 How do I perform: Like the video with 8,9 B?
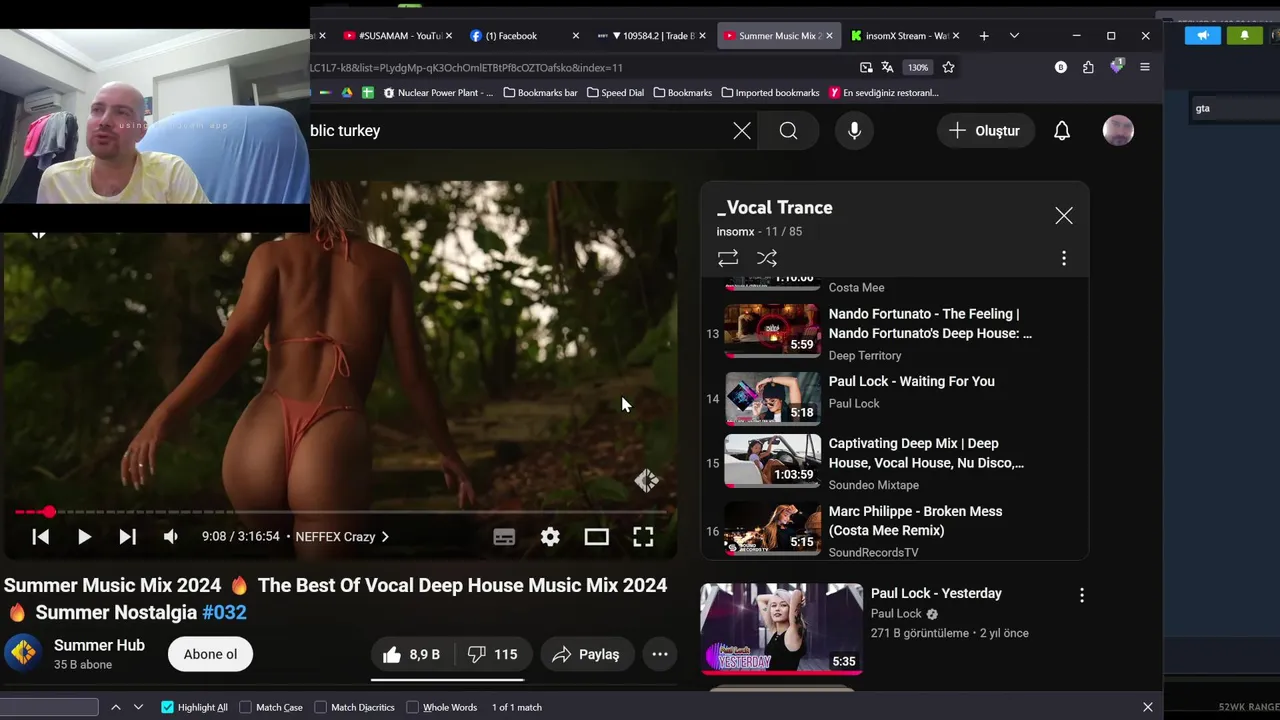(412, 654)
